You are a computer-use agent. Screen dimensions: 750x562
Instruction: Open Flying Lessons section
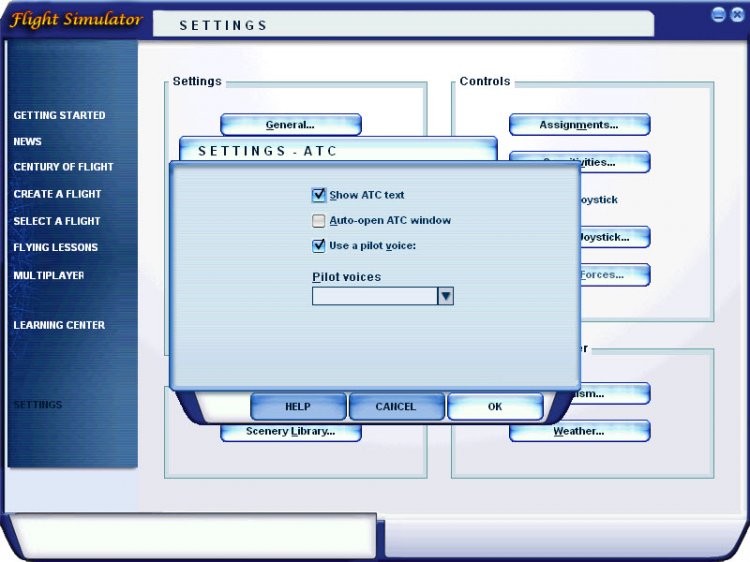[x=55, y=247]
